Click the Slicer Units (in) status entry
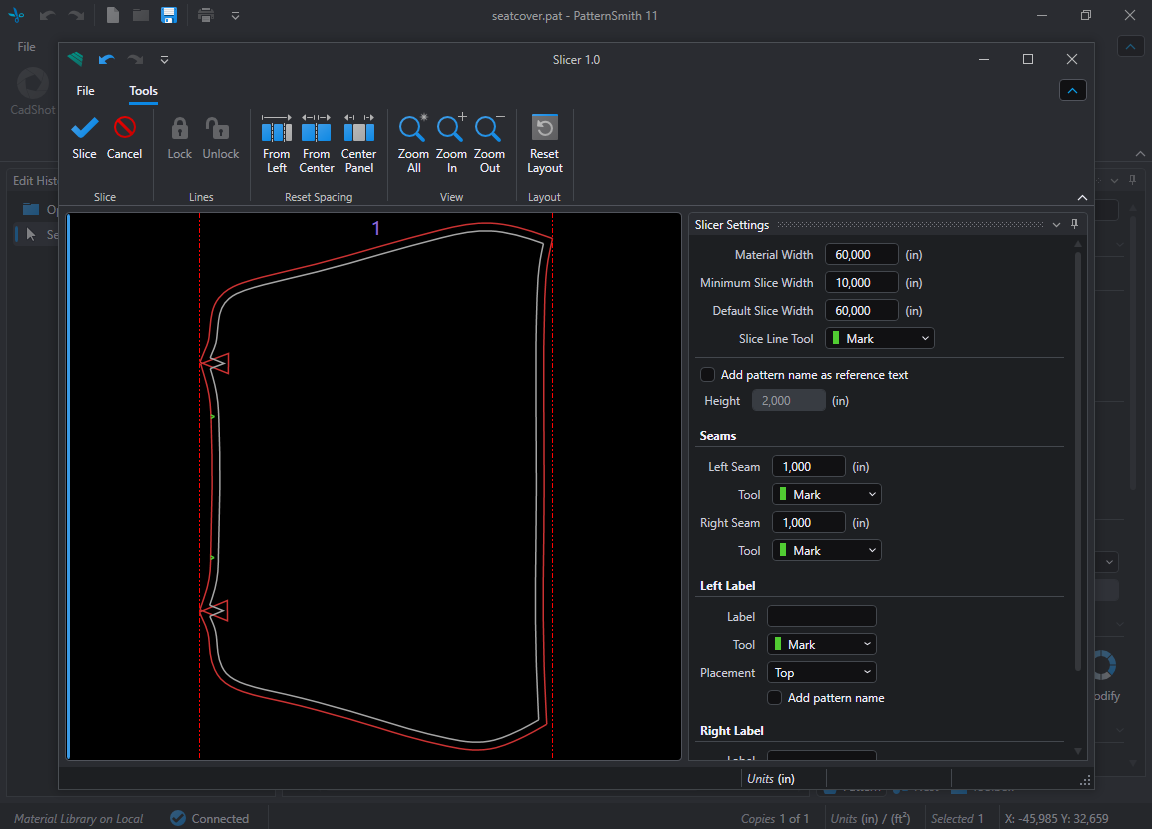Image resolution: width=1152 pixels, height=829 pixels. (x=771, y=778)
